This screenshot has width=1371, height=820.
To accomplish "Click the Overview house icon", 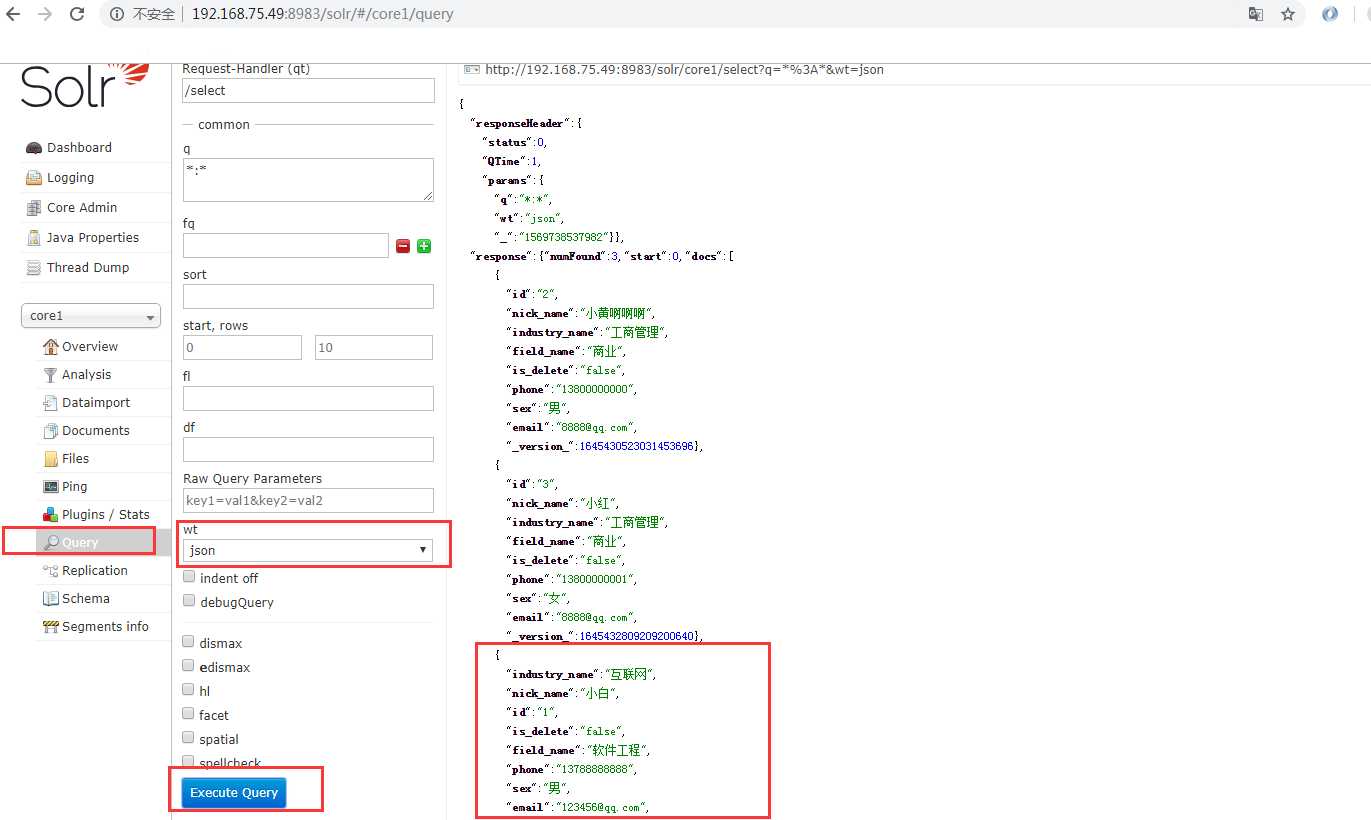I will pyautogui.click(x=51, y=347).
